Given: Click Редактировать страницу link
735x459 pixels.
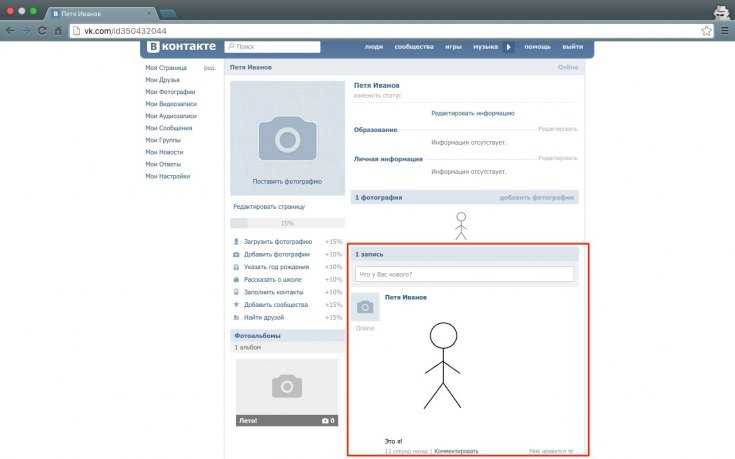Looking at the screenshot, I should point(269,207).
